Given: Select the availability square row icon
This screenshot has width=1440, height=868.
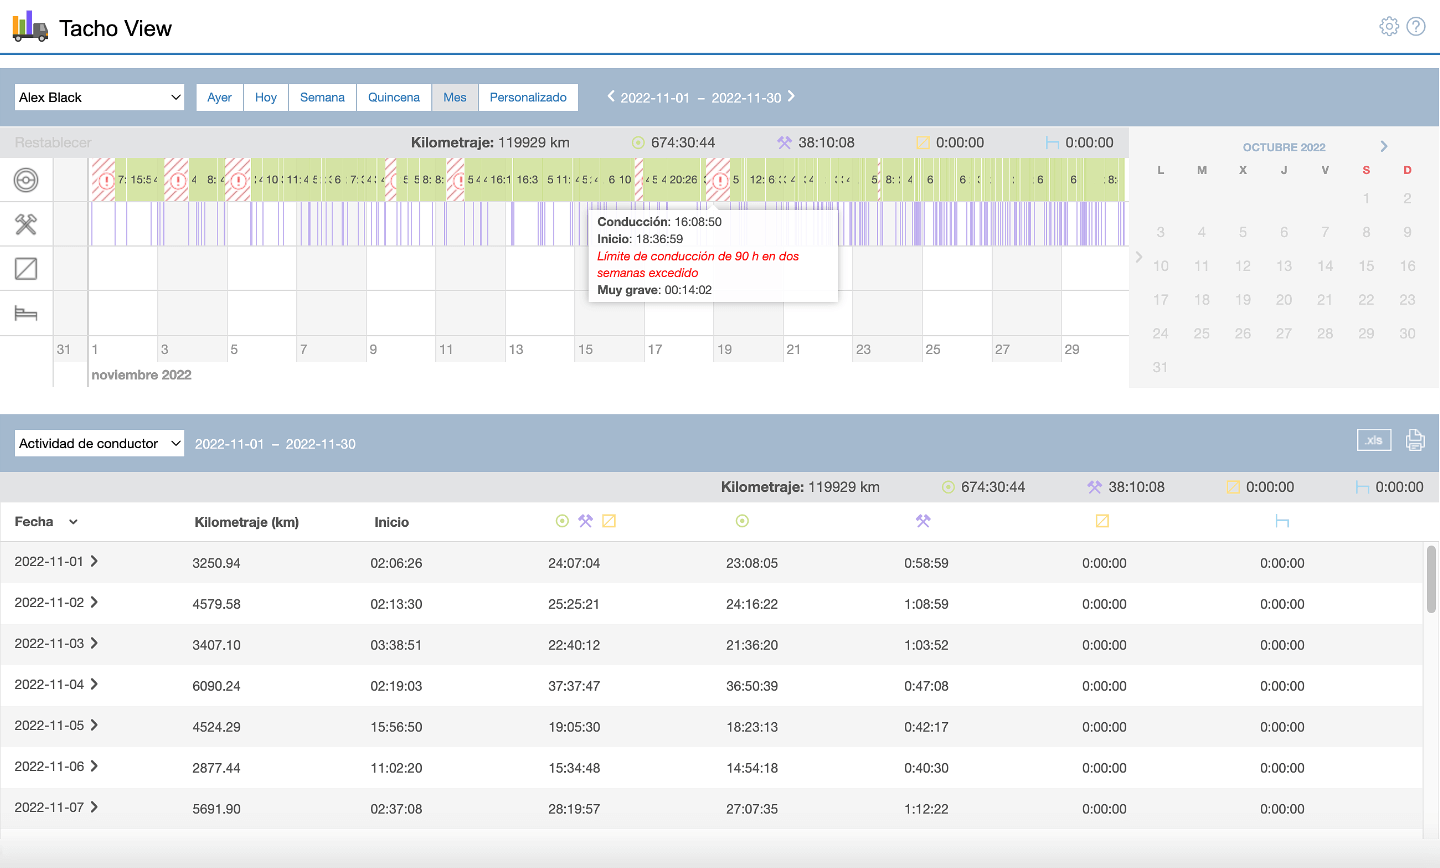Looking at the screenshot, I should tap(26, 269).
